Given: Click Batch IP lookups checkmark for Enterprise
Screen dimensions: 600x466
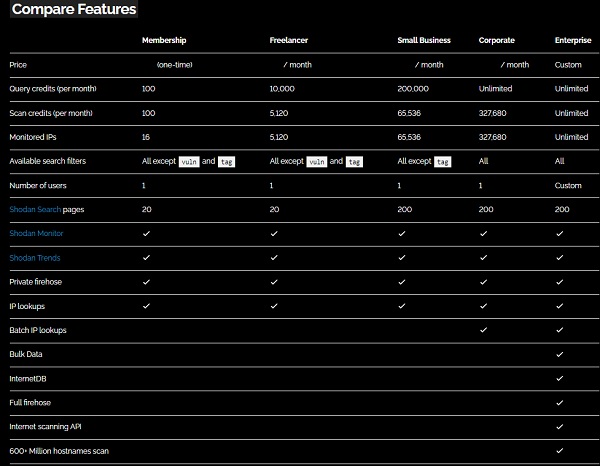Looking at the screenshot, I should click(x=559, y=330).
